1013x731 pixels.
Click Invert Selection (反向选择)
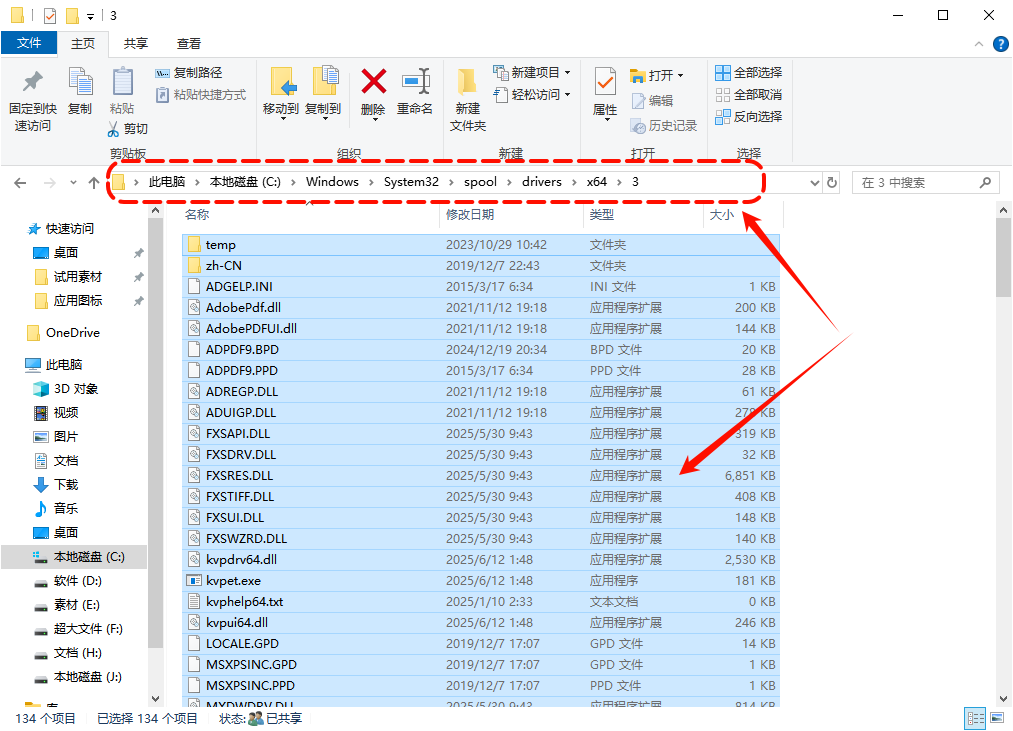(749, 117)
